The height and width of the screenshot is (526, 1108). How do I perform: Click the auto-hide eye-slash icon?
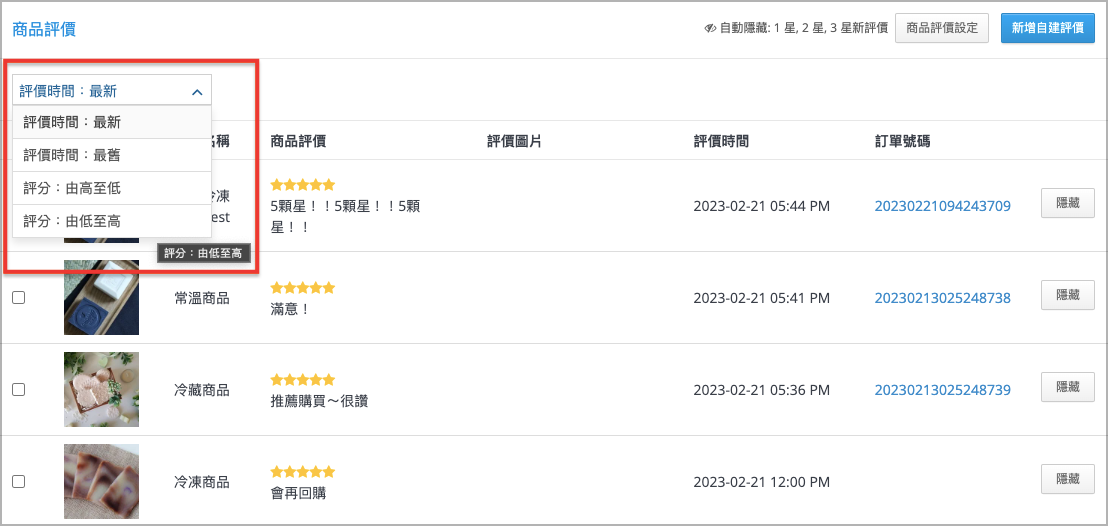tap(711, 28)
